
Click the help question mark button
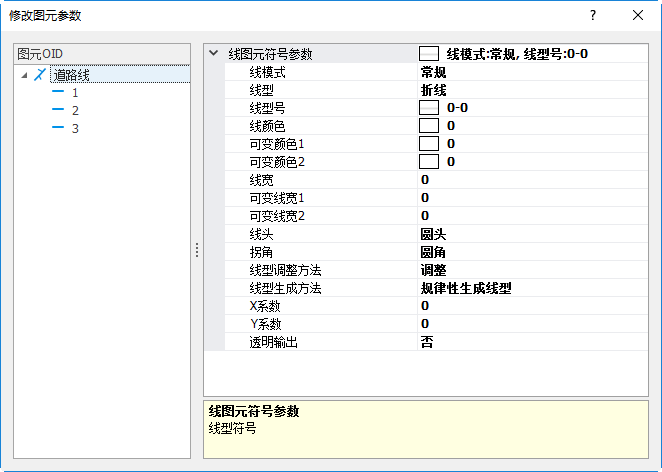coord(592,15)
